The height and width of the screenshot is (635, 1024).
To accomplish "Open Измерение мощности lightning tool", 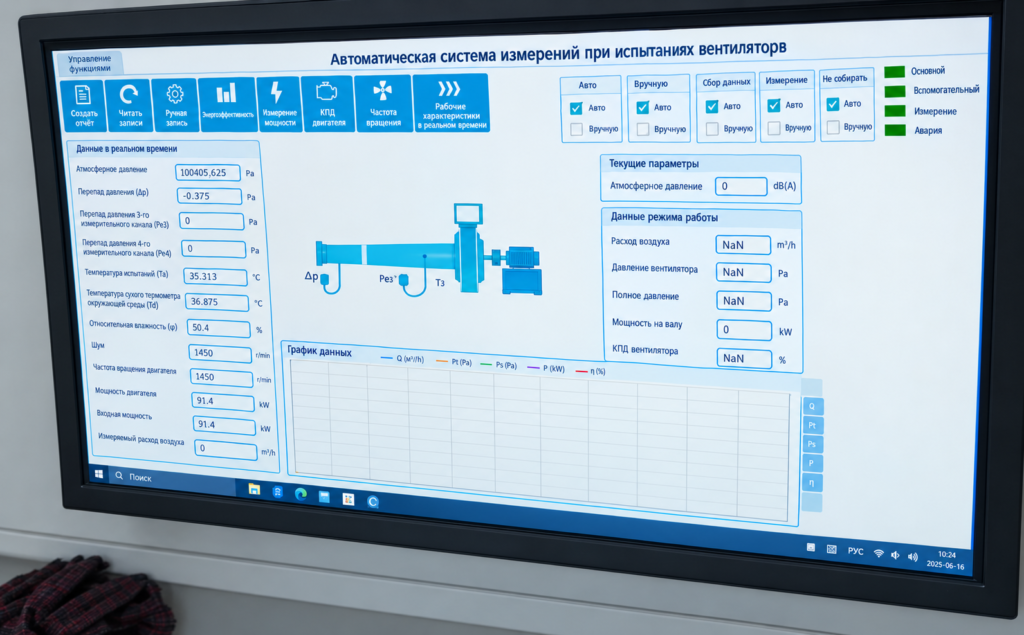I will [x=280, y=104].
